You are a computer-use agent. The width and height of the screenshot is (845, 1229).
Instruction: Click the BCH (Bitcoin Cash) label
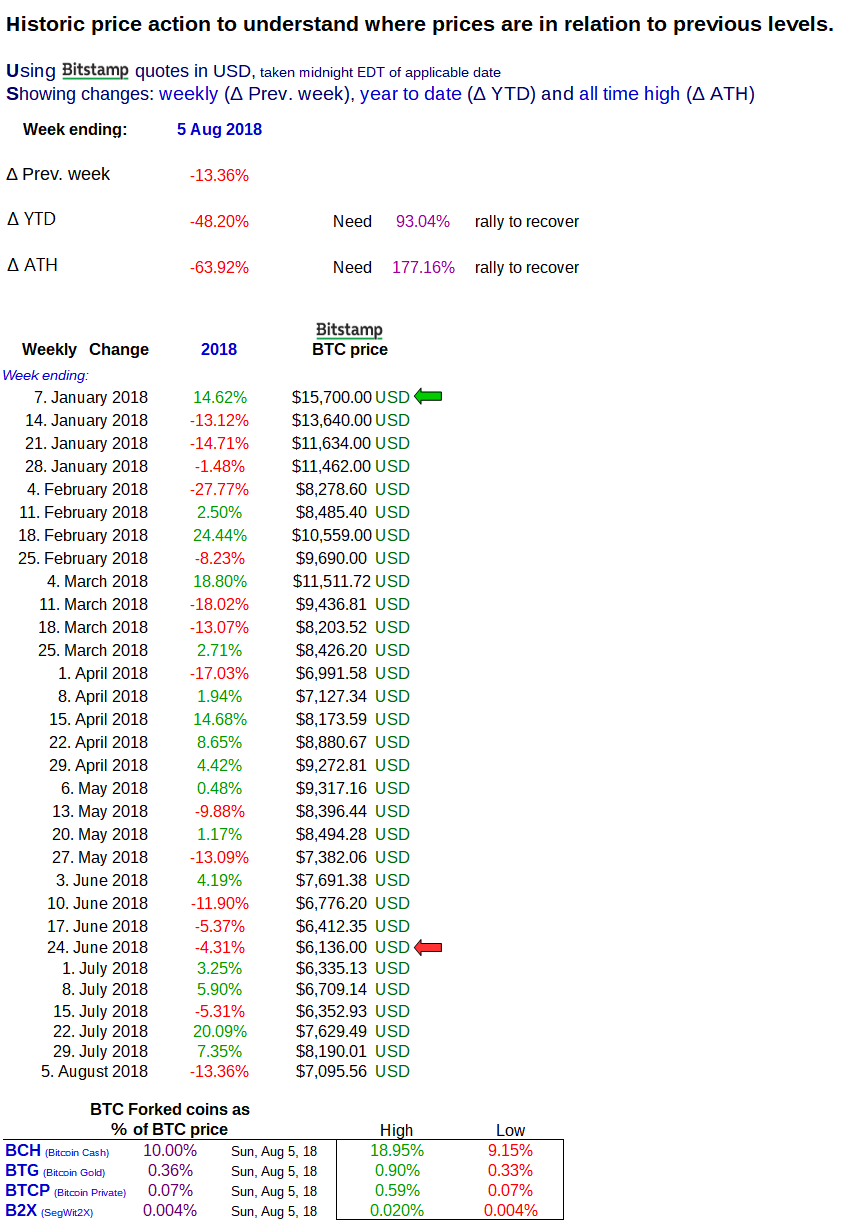[x=56, y=1151]
